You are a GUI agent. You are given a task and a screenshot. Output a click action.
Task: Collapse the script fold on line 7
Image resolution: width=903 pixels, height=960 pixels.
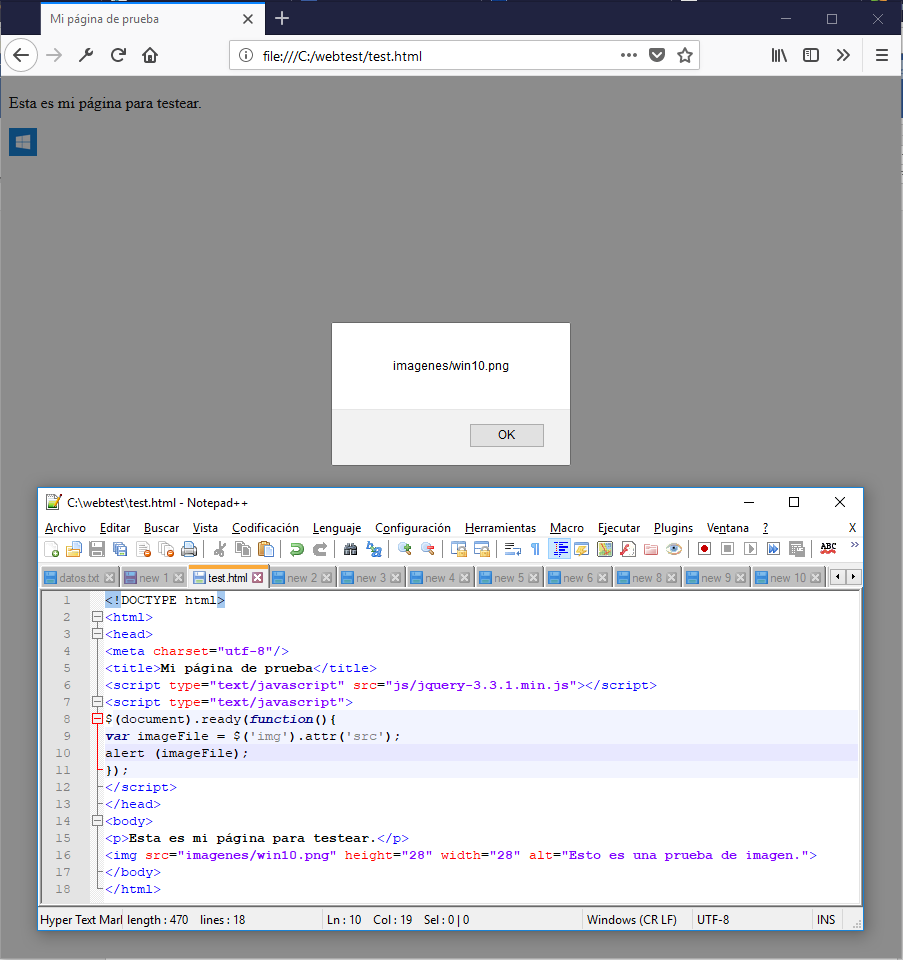(97, 702)
